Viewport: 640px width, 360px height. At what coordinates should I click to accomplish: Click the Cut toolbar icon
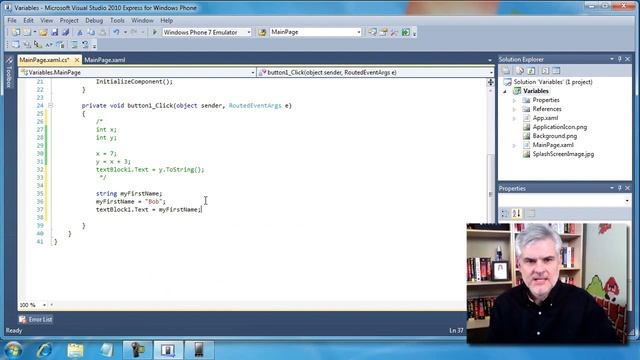(80, 32)
